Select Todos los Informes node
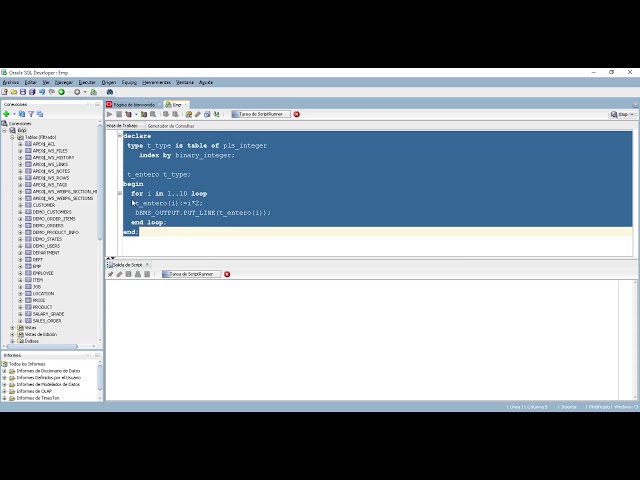 [27, 364]
